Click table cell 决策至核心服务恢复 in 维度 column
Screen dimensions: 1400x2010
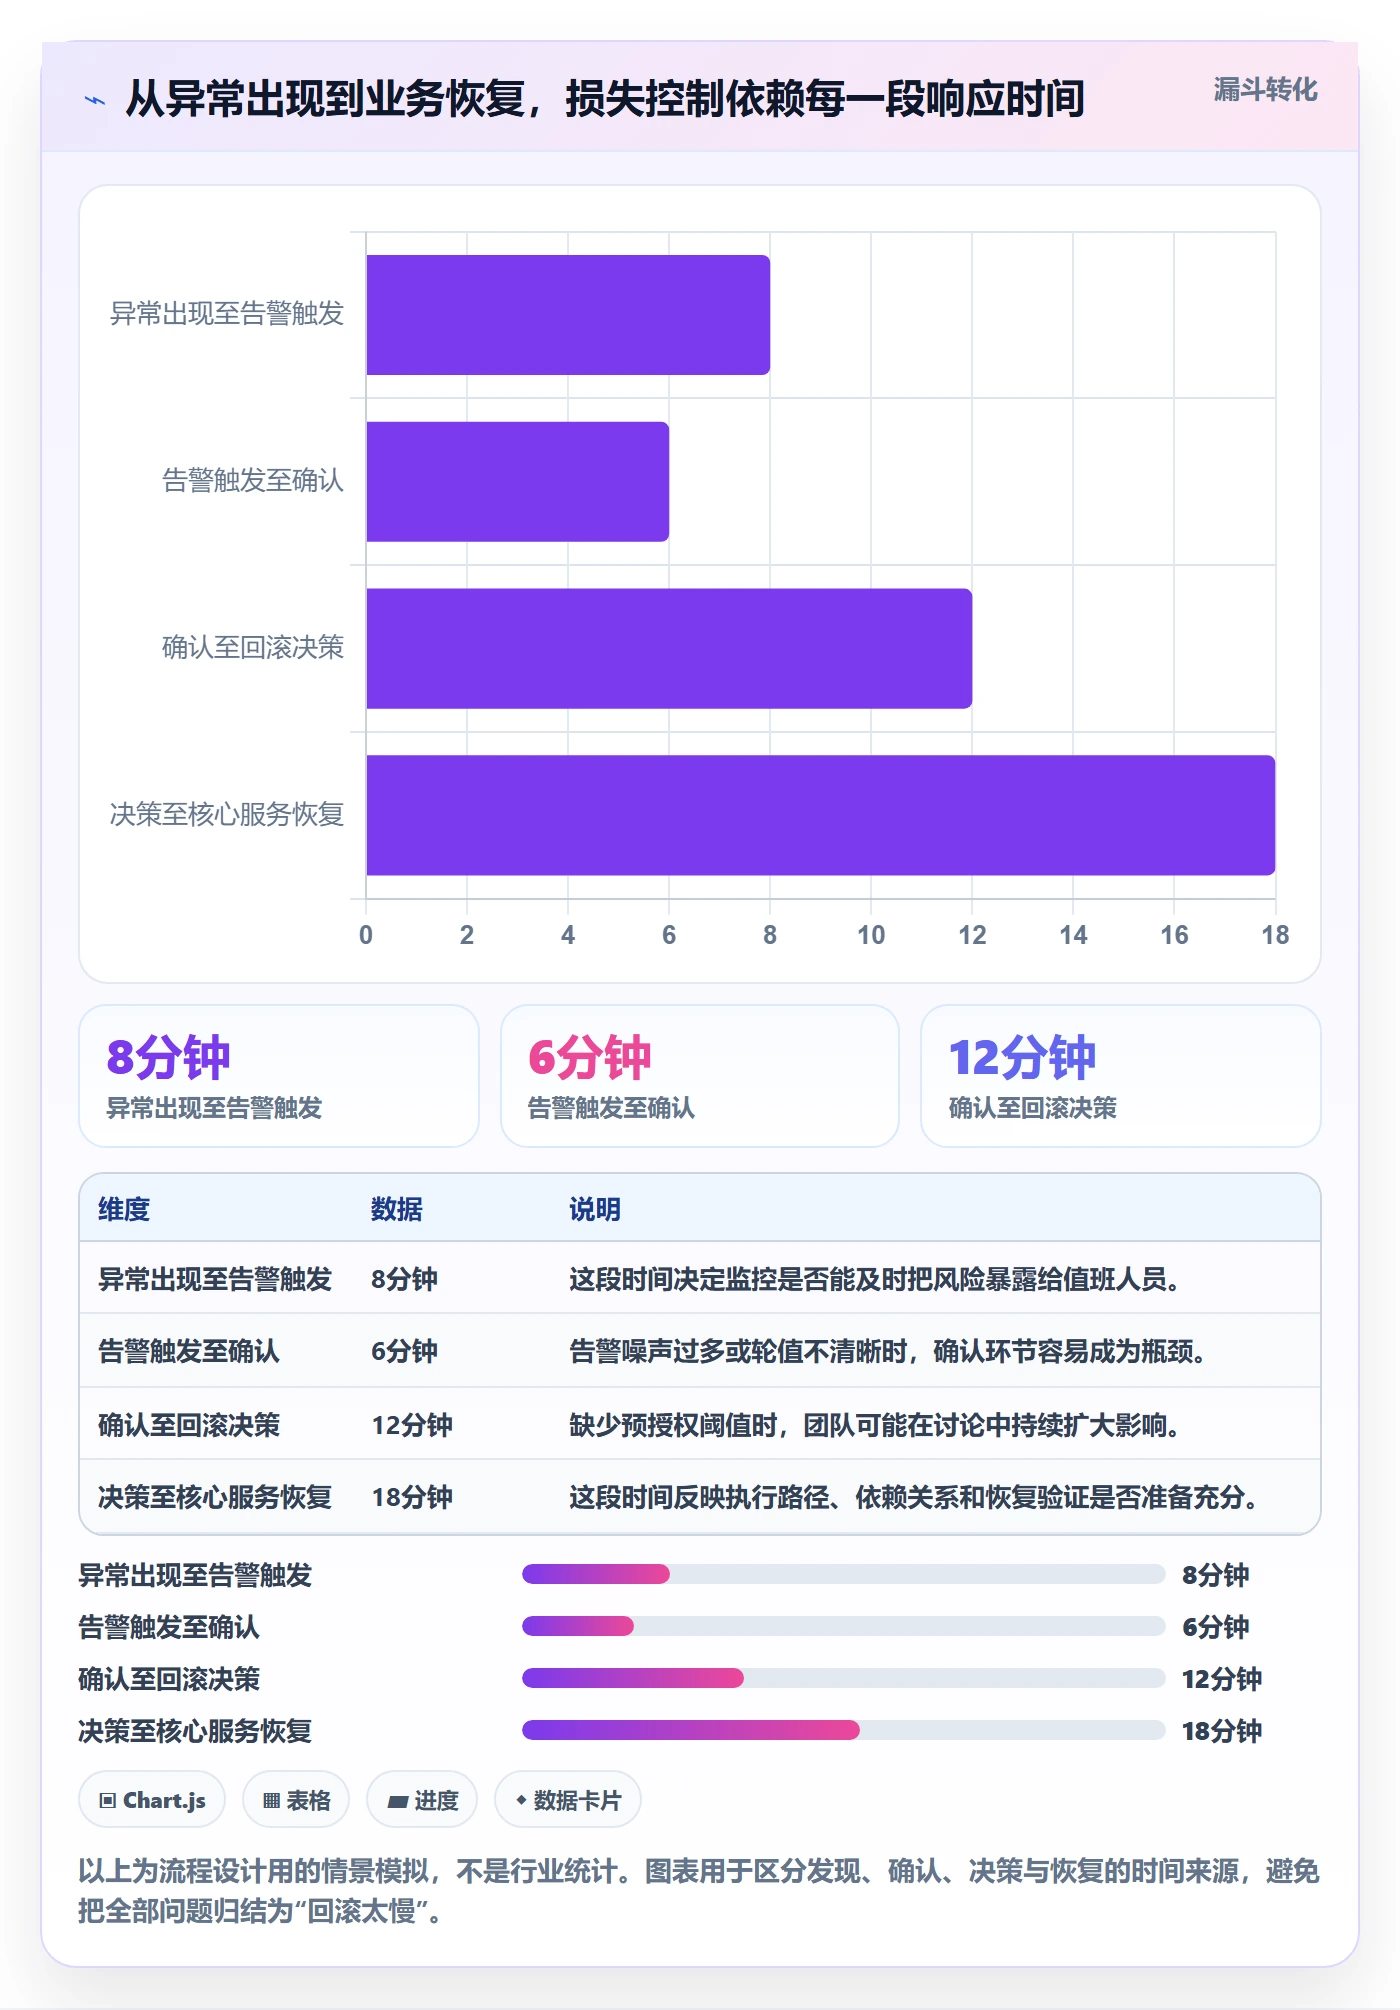215,1497
